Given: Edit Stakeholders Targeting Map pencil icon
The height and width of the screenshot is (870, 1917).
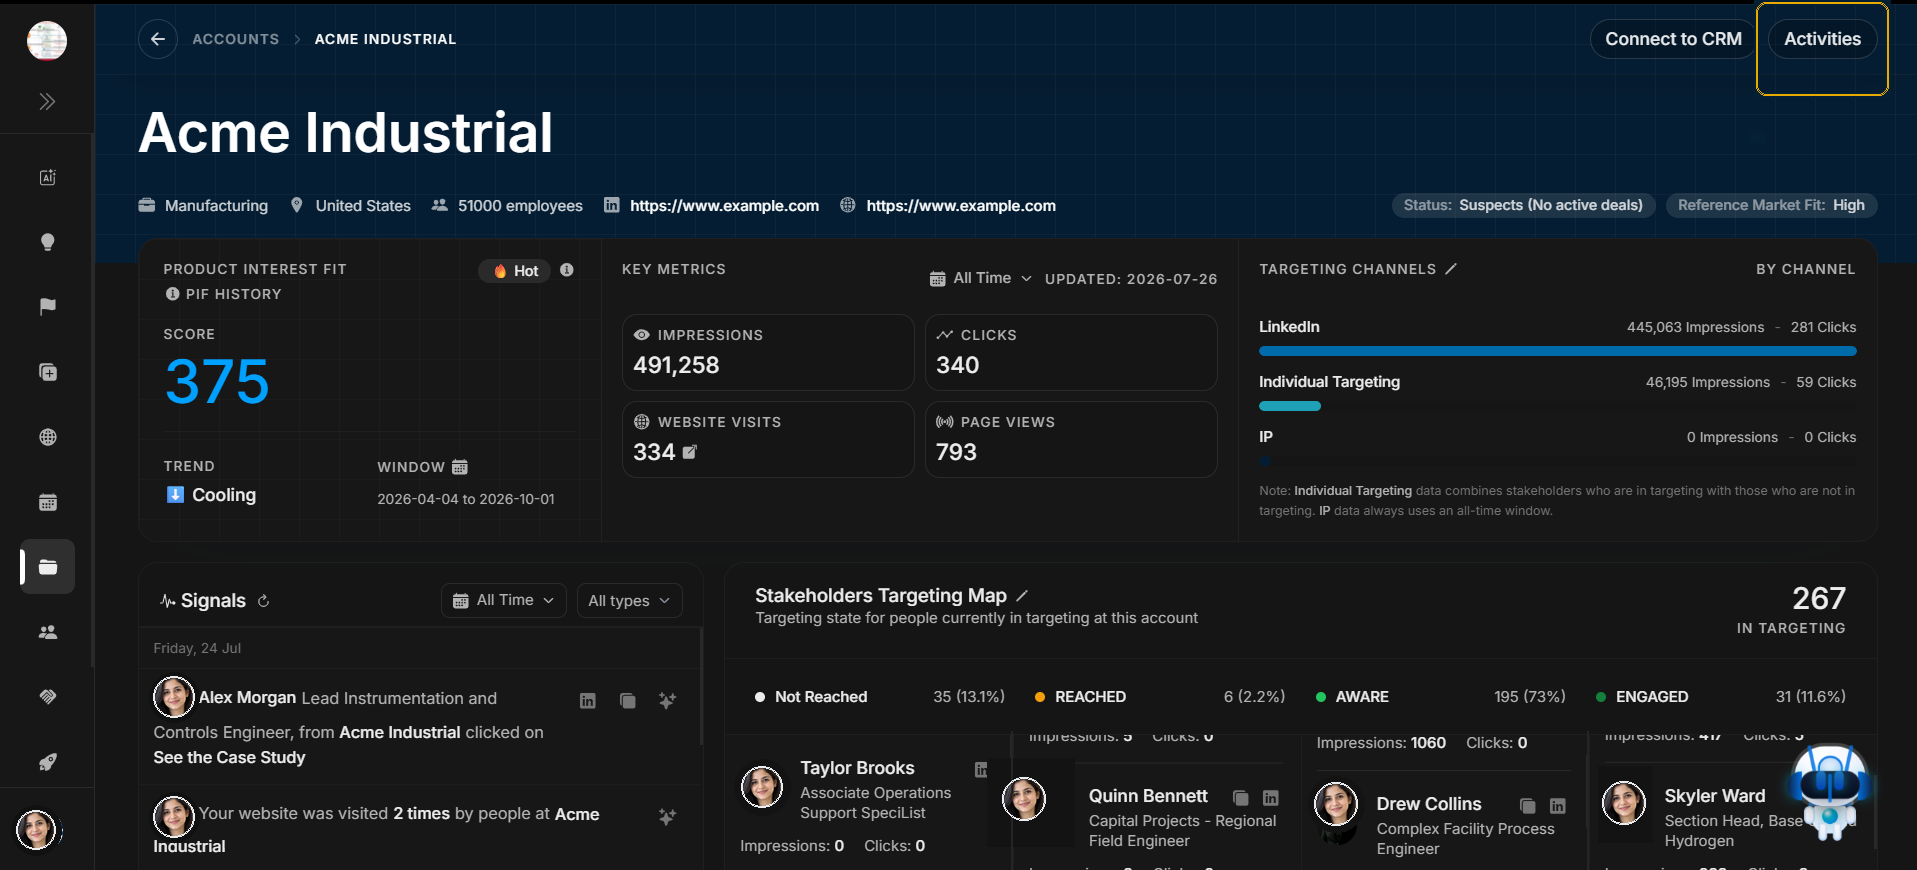Looking at the screenshot, I should [x=1022, y=596].
